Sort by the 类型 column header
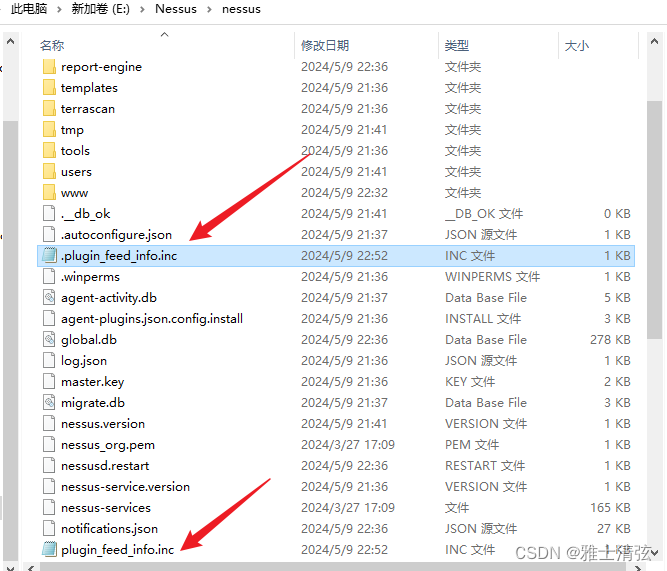Viewport: 667px width, 571px height. 457,46
